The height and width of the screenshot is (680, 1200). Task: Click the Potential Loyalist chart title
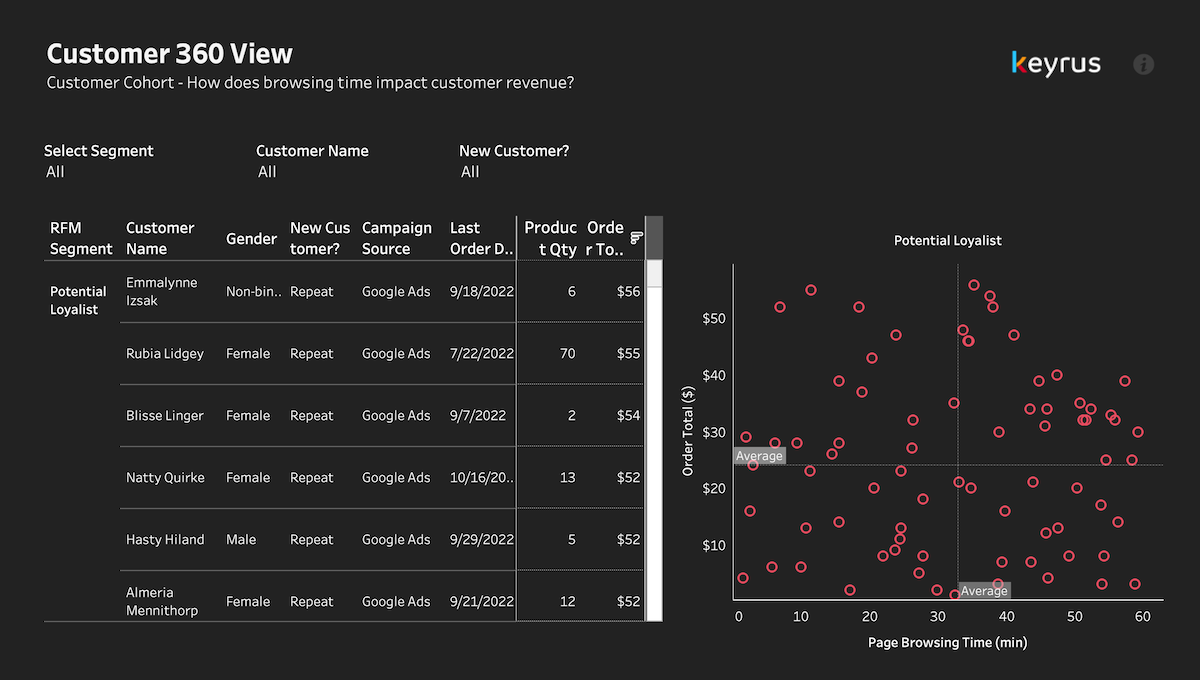click(x=947, y=240)
